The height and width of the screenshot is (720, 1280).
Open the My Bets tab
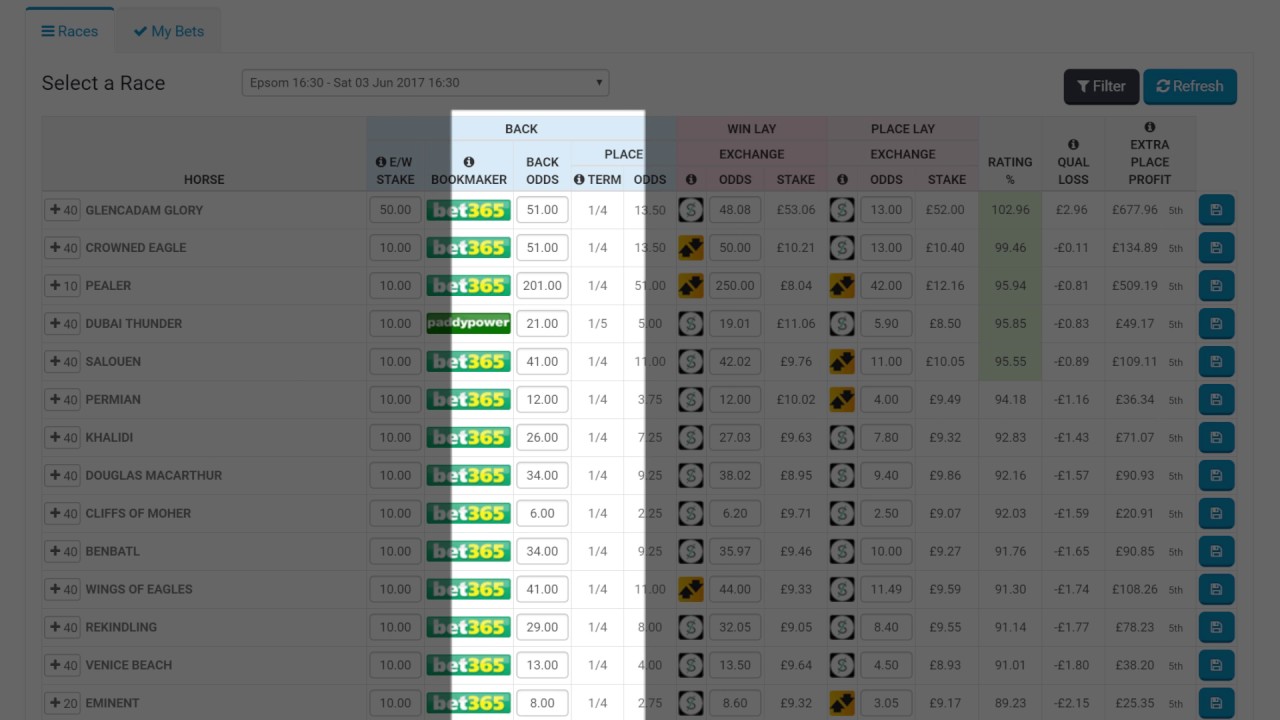click(168, 31)
